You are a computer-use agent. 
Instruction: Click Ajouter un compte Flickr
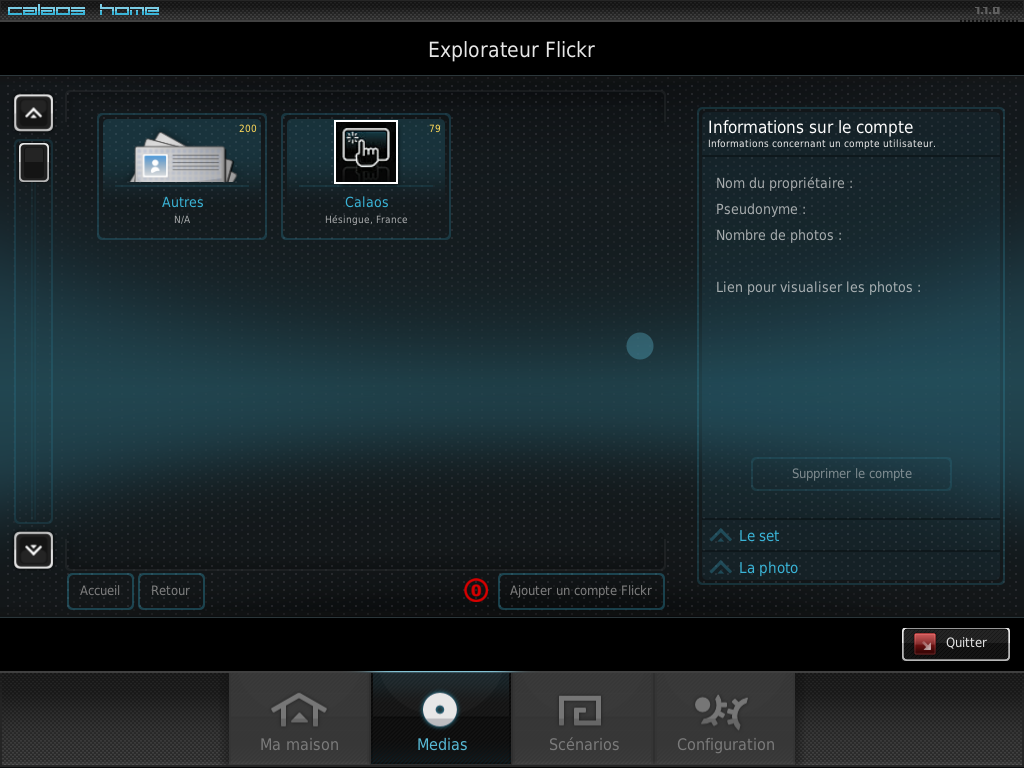click(x=581, y=591)
